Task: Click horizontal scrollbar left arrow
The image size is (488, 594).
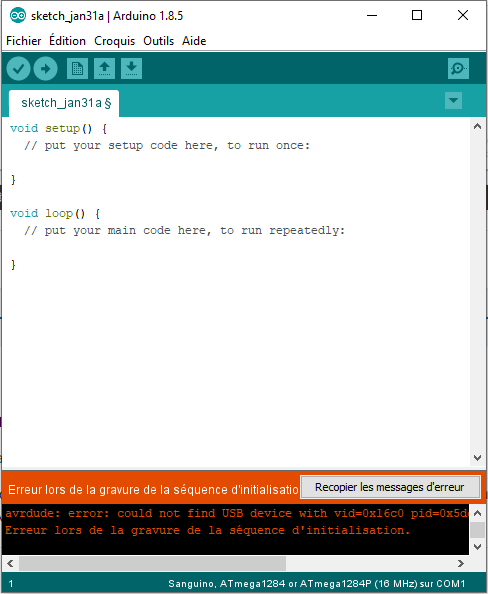Action: point(10,563)
